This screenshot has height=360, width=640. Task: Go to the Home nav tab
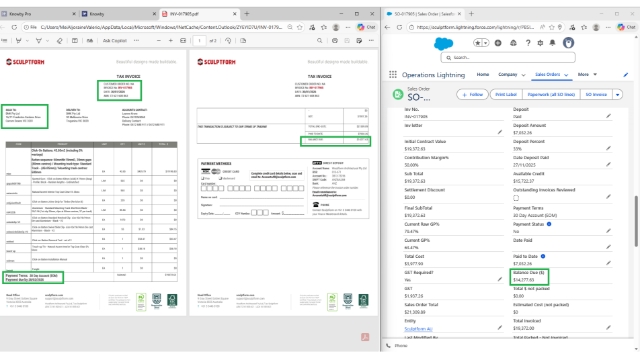[482, 74]
